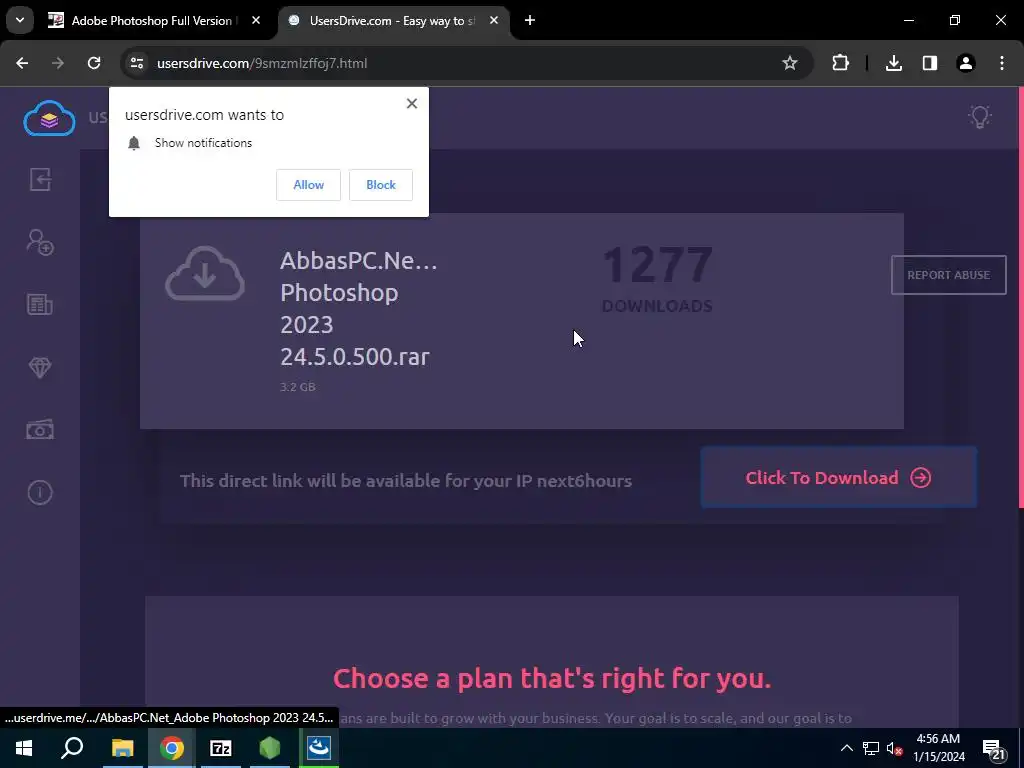Open Chrome's three-dot menu
The image size is (1024, 768).
tap(1002, 63)
